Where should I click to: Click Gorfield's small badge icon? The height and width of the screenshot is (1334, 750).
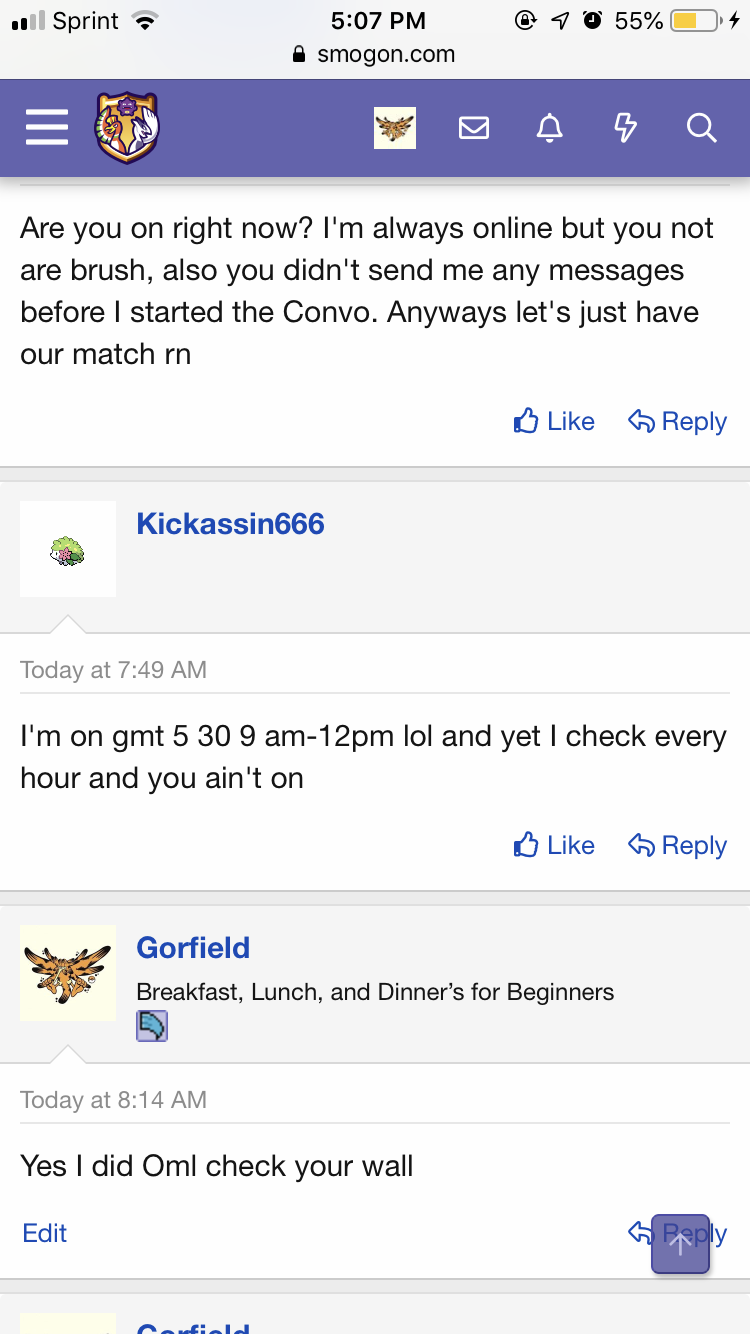(x=152, y=1026)
